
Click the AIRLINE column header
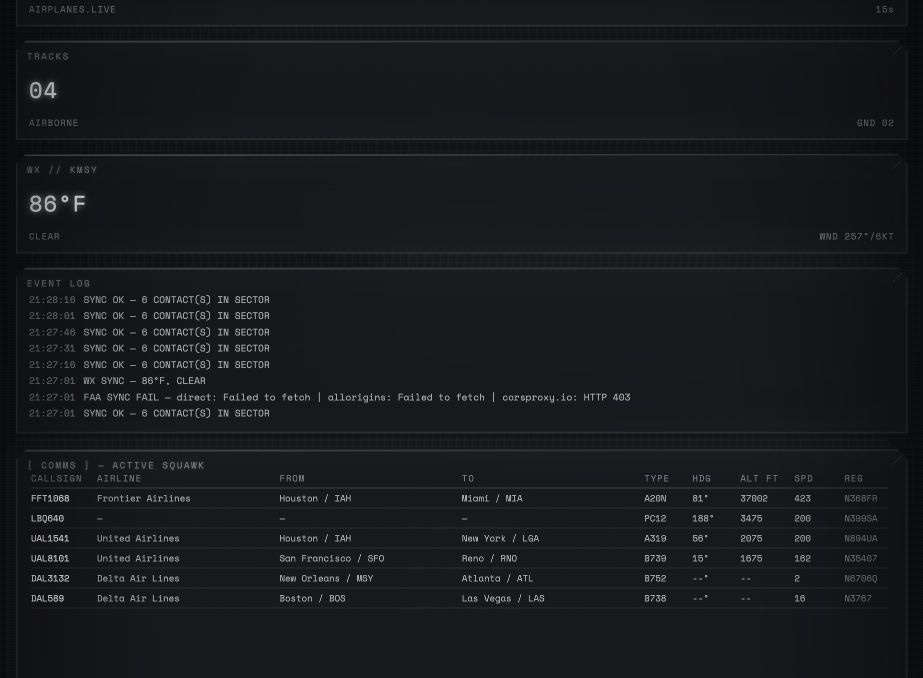(x=119, y=478)
